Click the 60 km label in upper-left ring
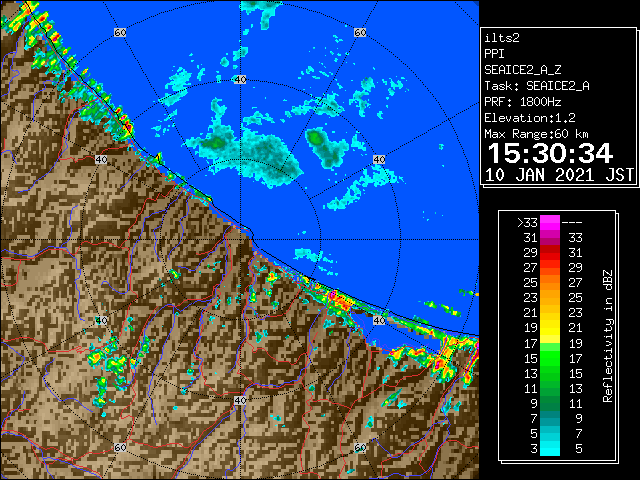 pos(120,32)
